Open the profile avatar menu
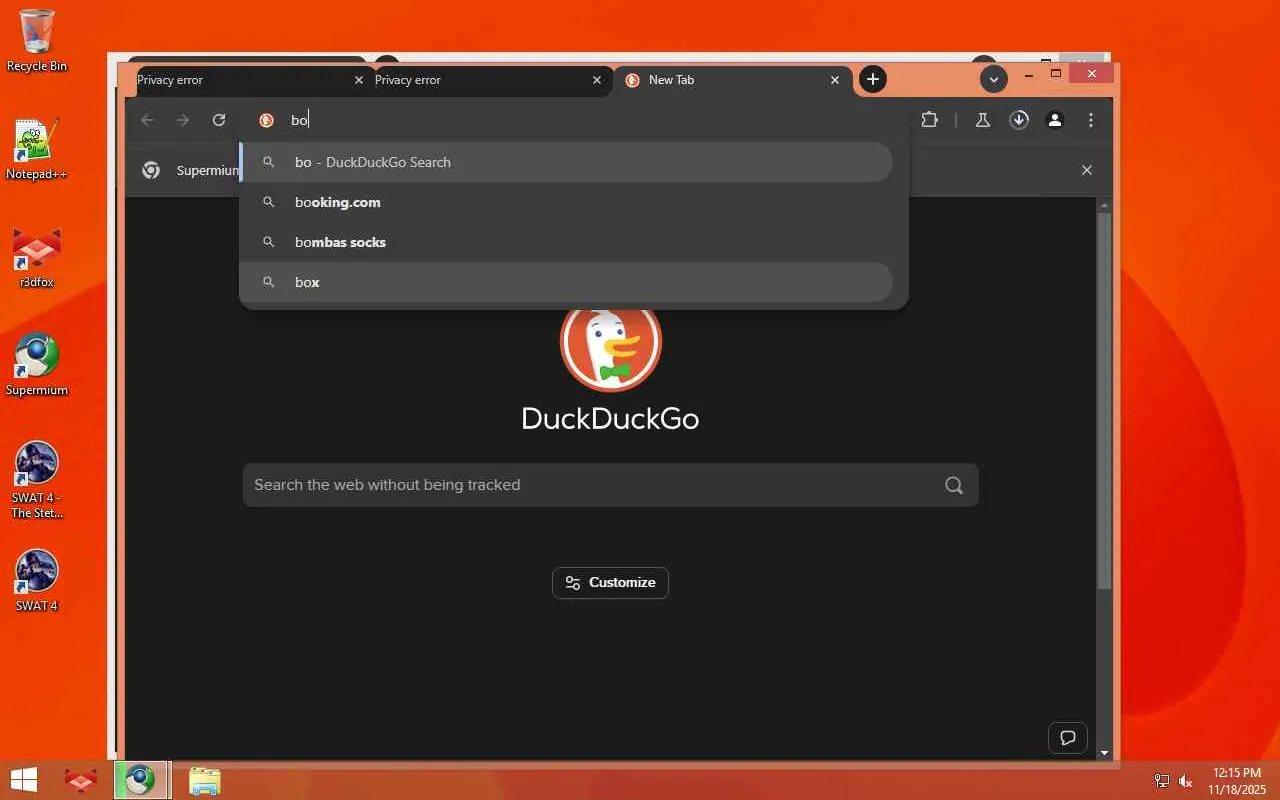This screenshot has height=800, width=1280. click(1055, 120)
